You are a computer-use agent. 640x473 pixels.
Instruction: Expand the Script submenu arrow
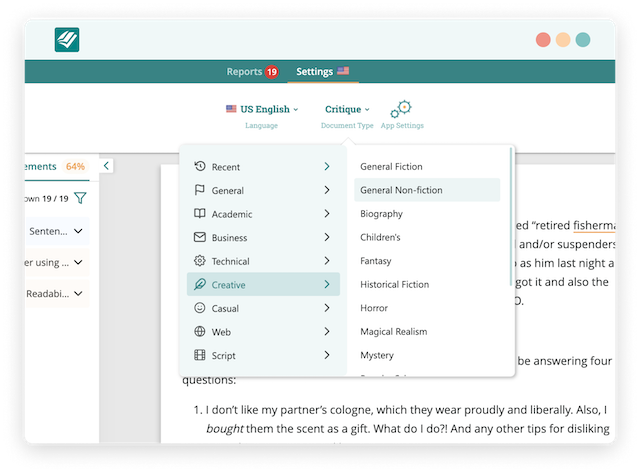327,355
